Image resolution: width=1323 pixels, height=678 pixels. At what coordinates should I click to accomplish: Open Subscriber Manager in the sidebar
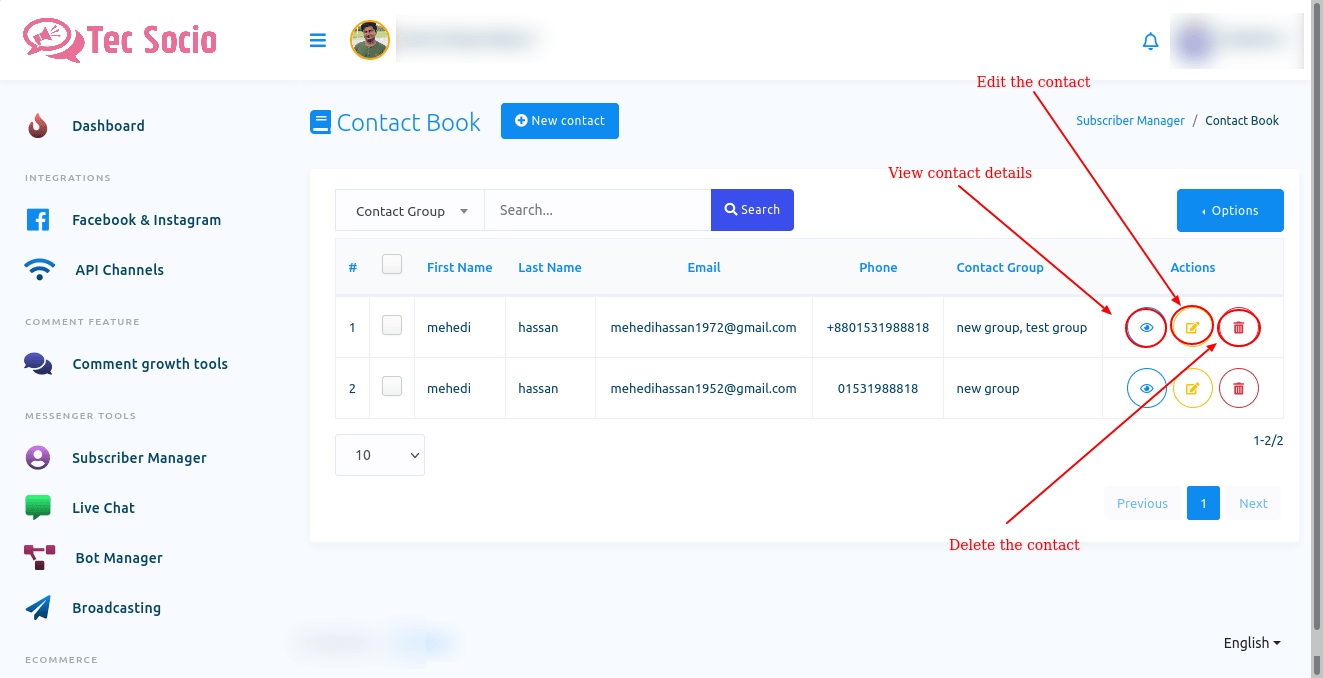pos(139,458)
